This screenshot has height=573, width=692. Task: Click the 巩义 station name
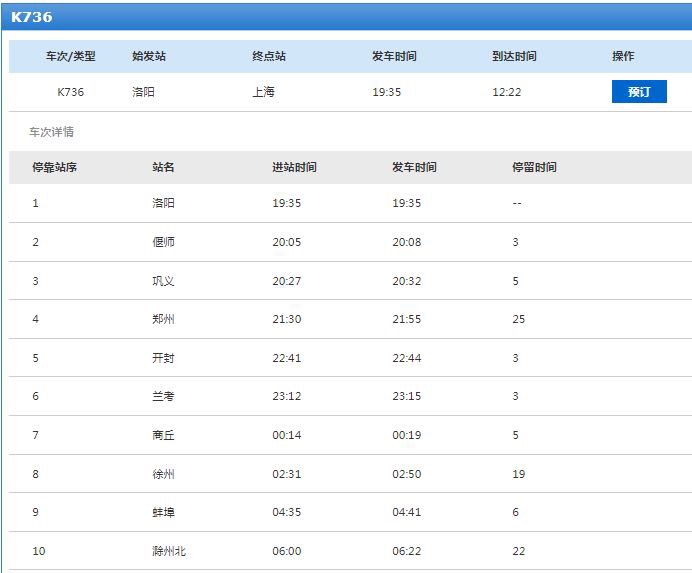pyautogui.click(x=163, y=281)
